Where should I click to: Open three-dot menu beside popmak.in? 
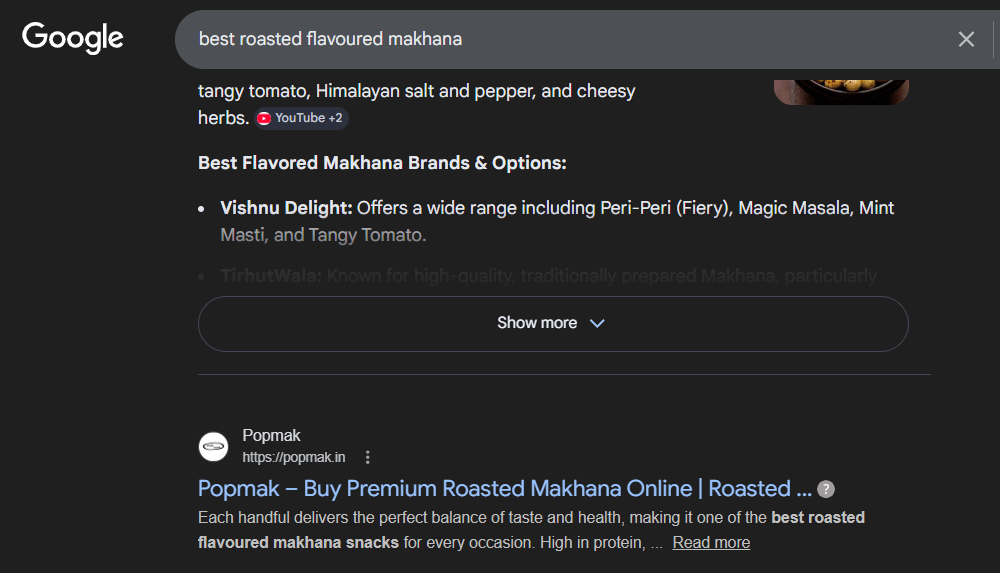click(x=368, y=457)
